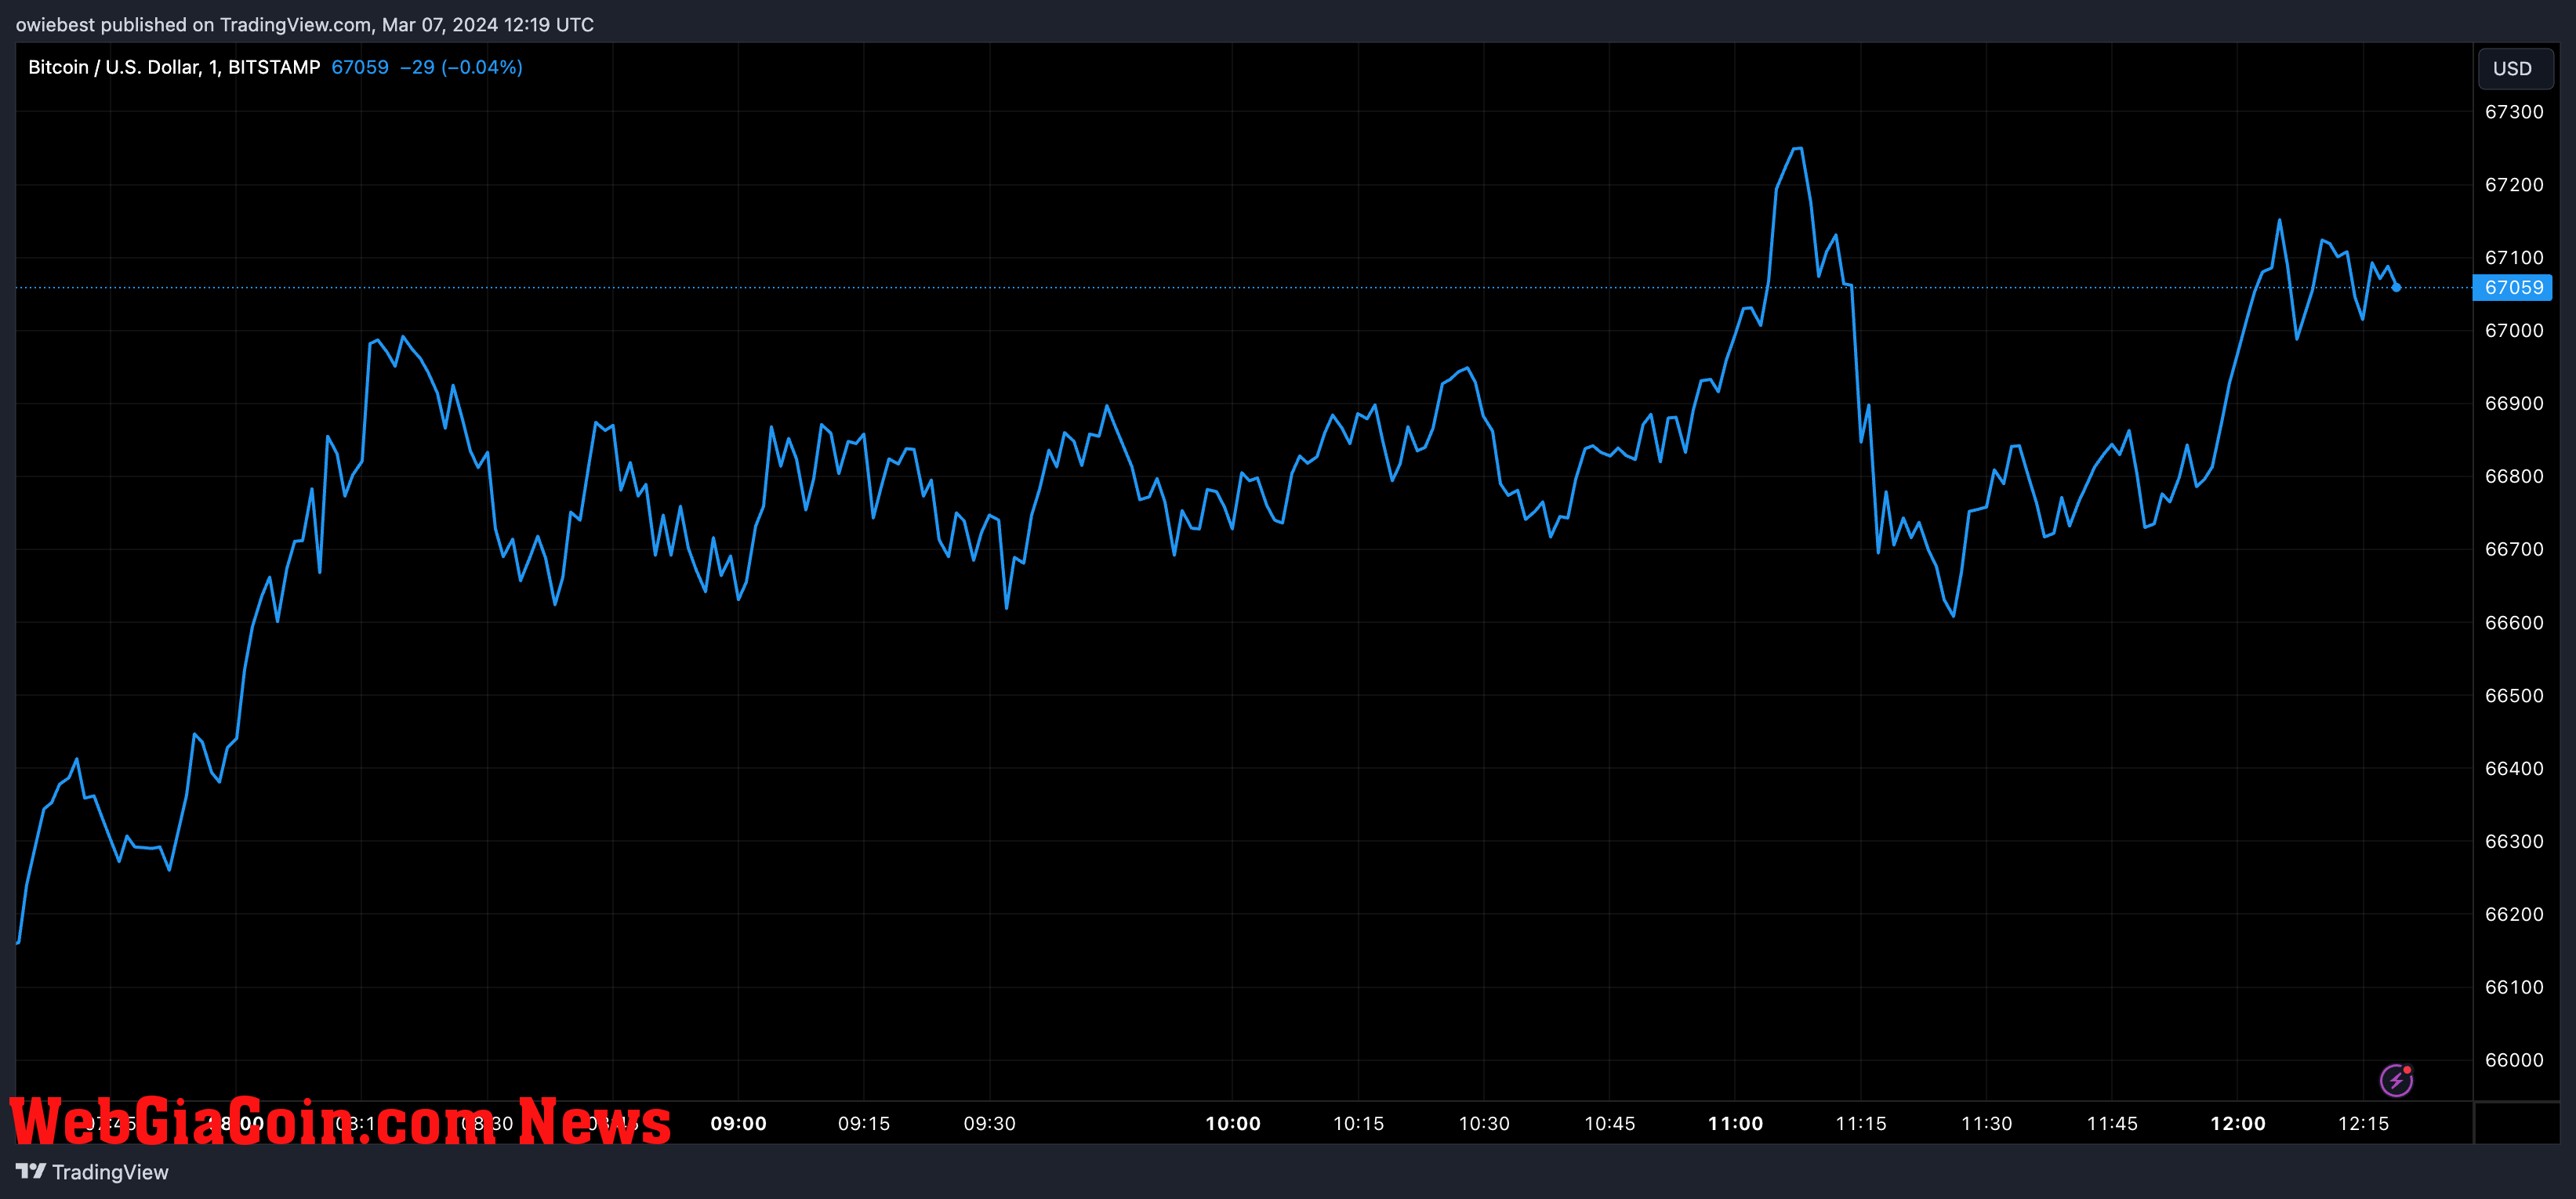
Task: Click the USD currency button
Action: [2513, 68]
